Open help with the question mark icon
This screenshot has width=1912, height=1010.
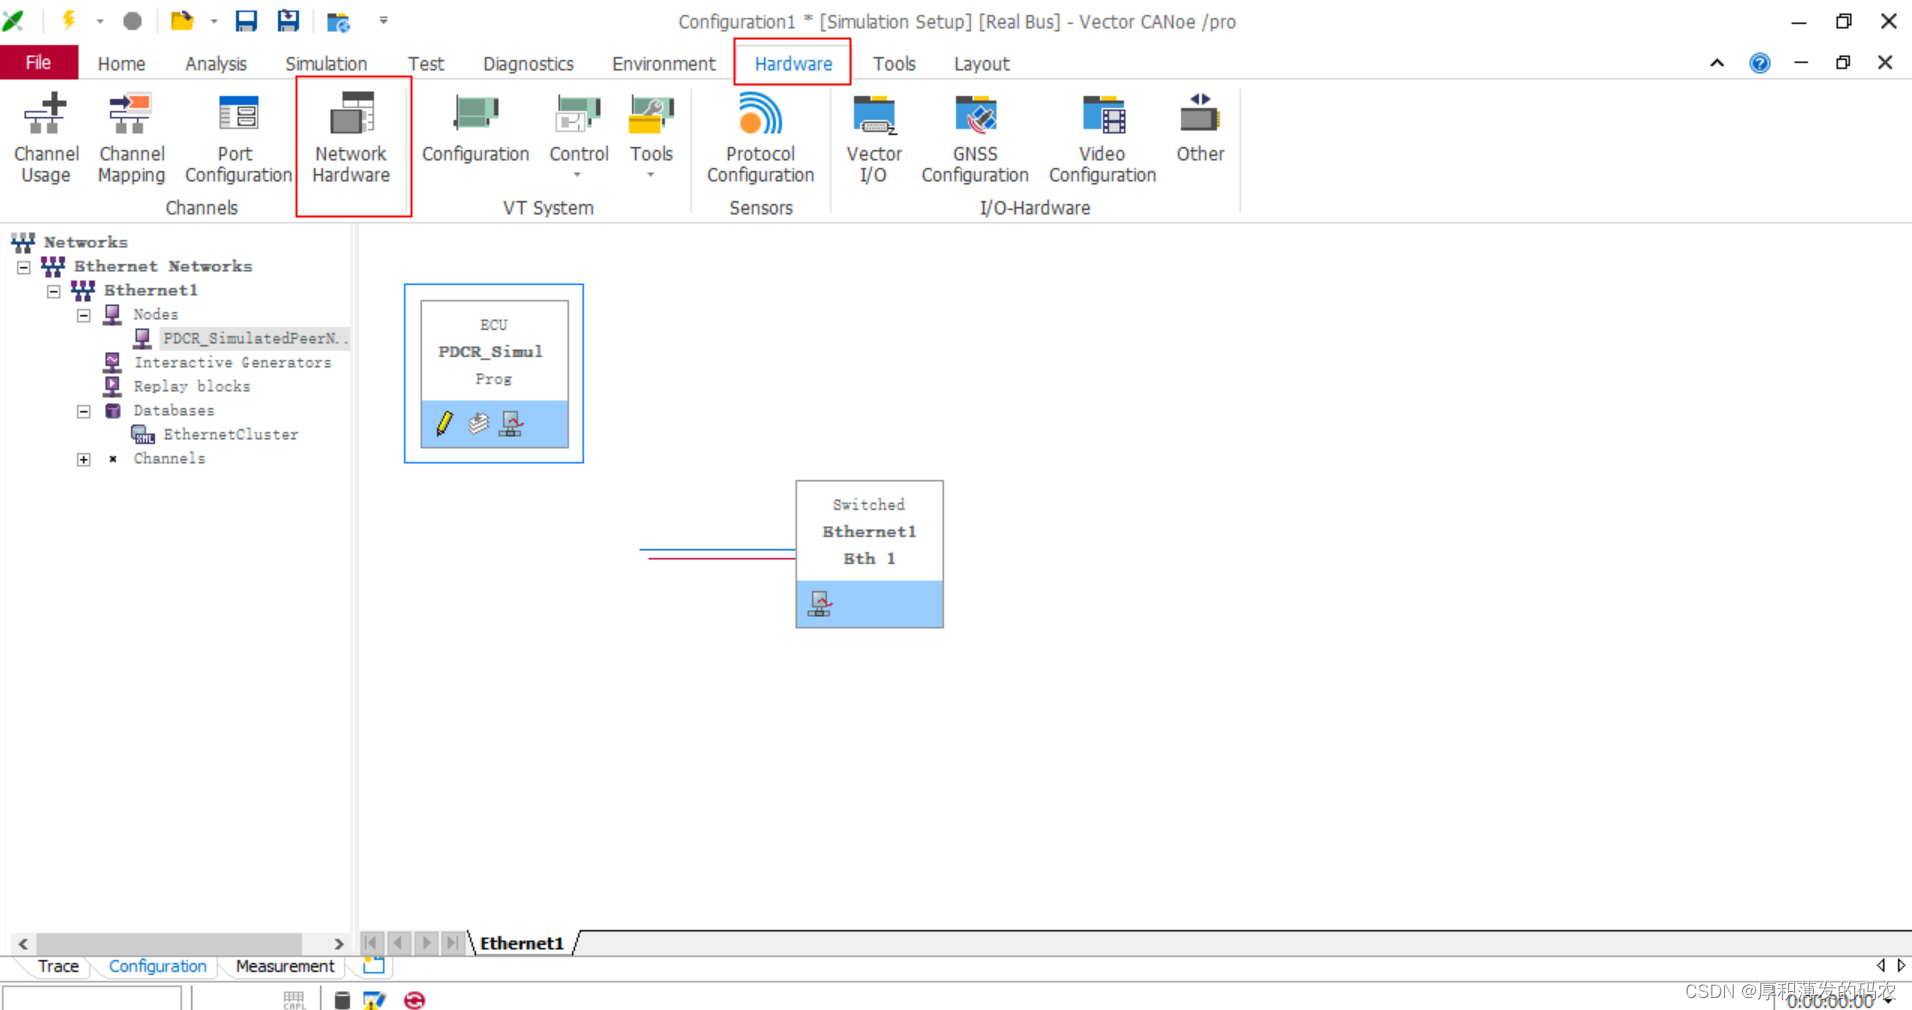(1760, 63)
